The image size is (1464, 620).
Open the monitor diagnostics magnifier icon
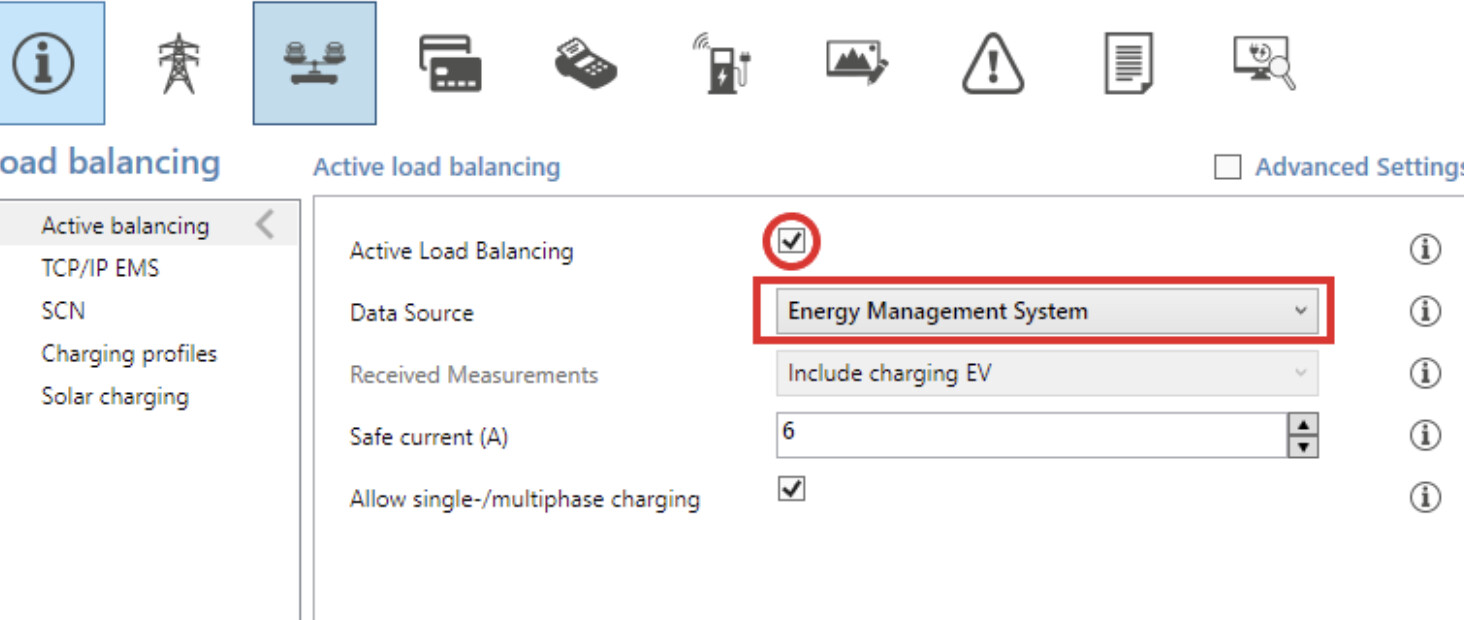(x=1264, y=63)
